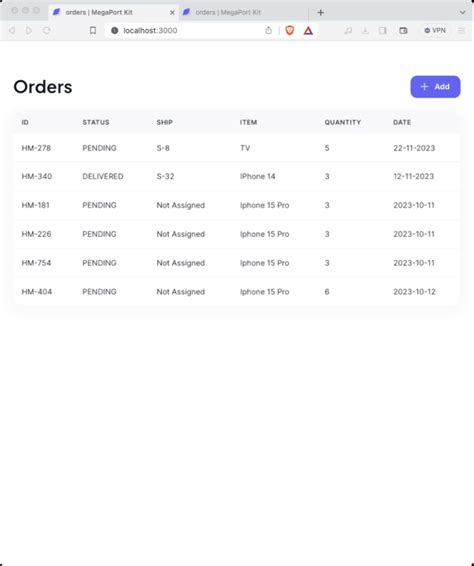Open the Brave Wallet icon

point(403,31)
